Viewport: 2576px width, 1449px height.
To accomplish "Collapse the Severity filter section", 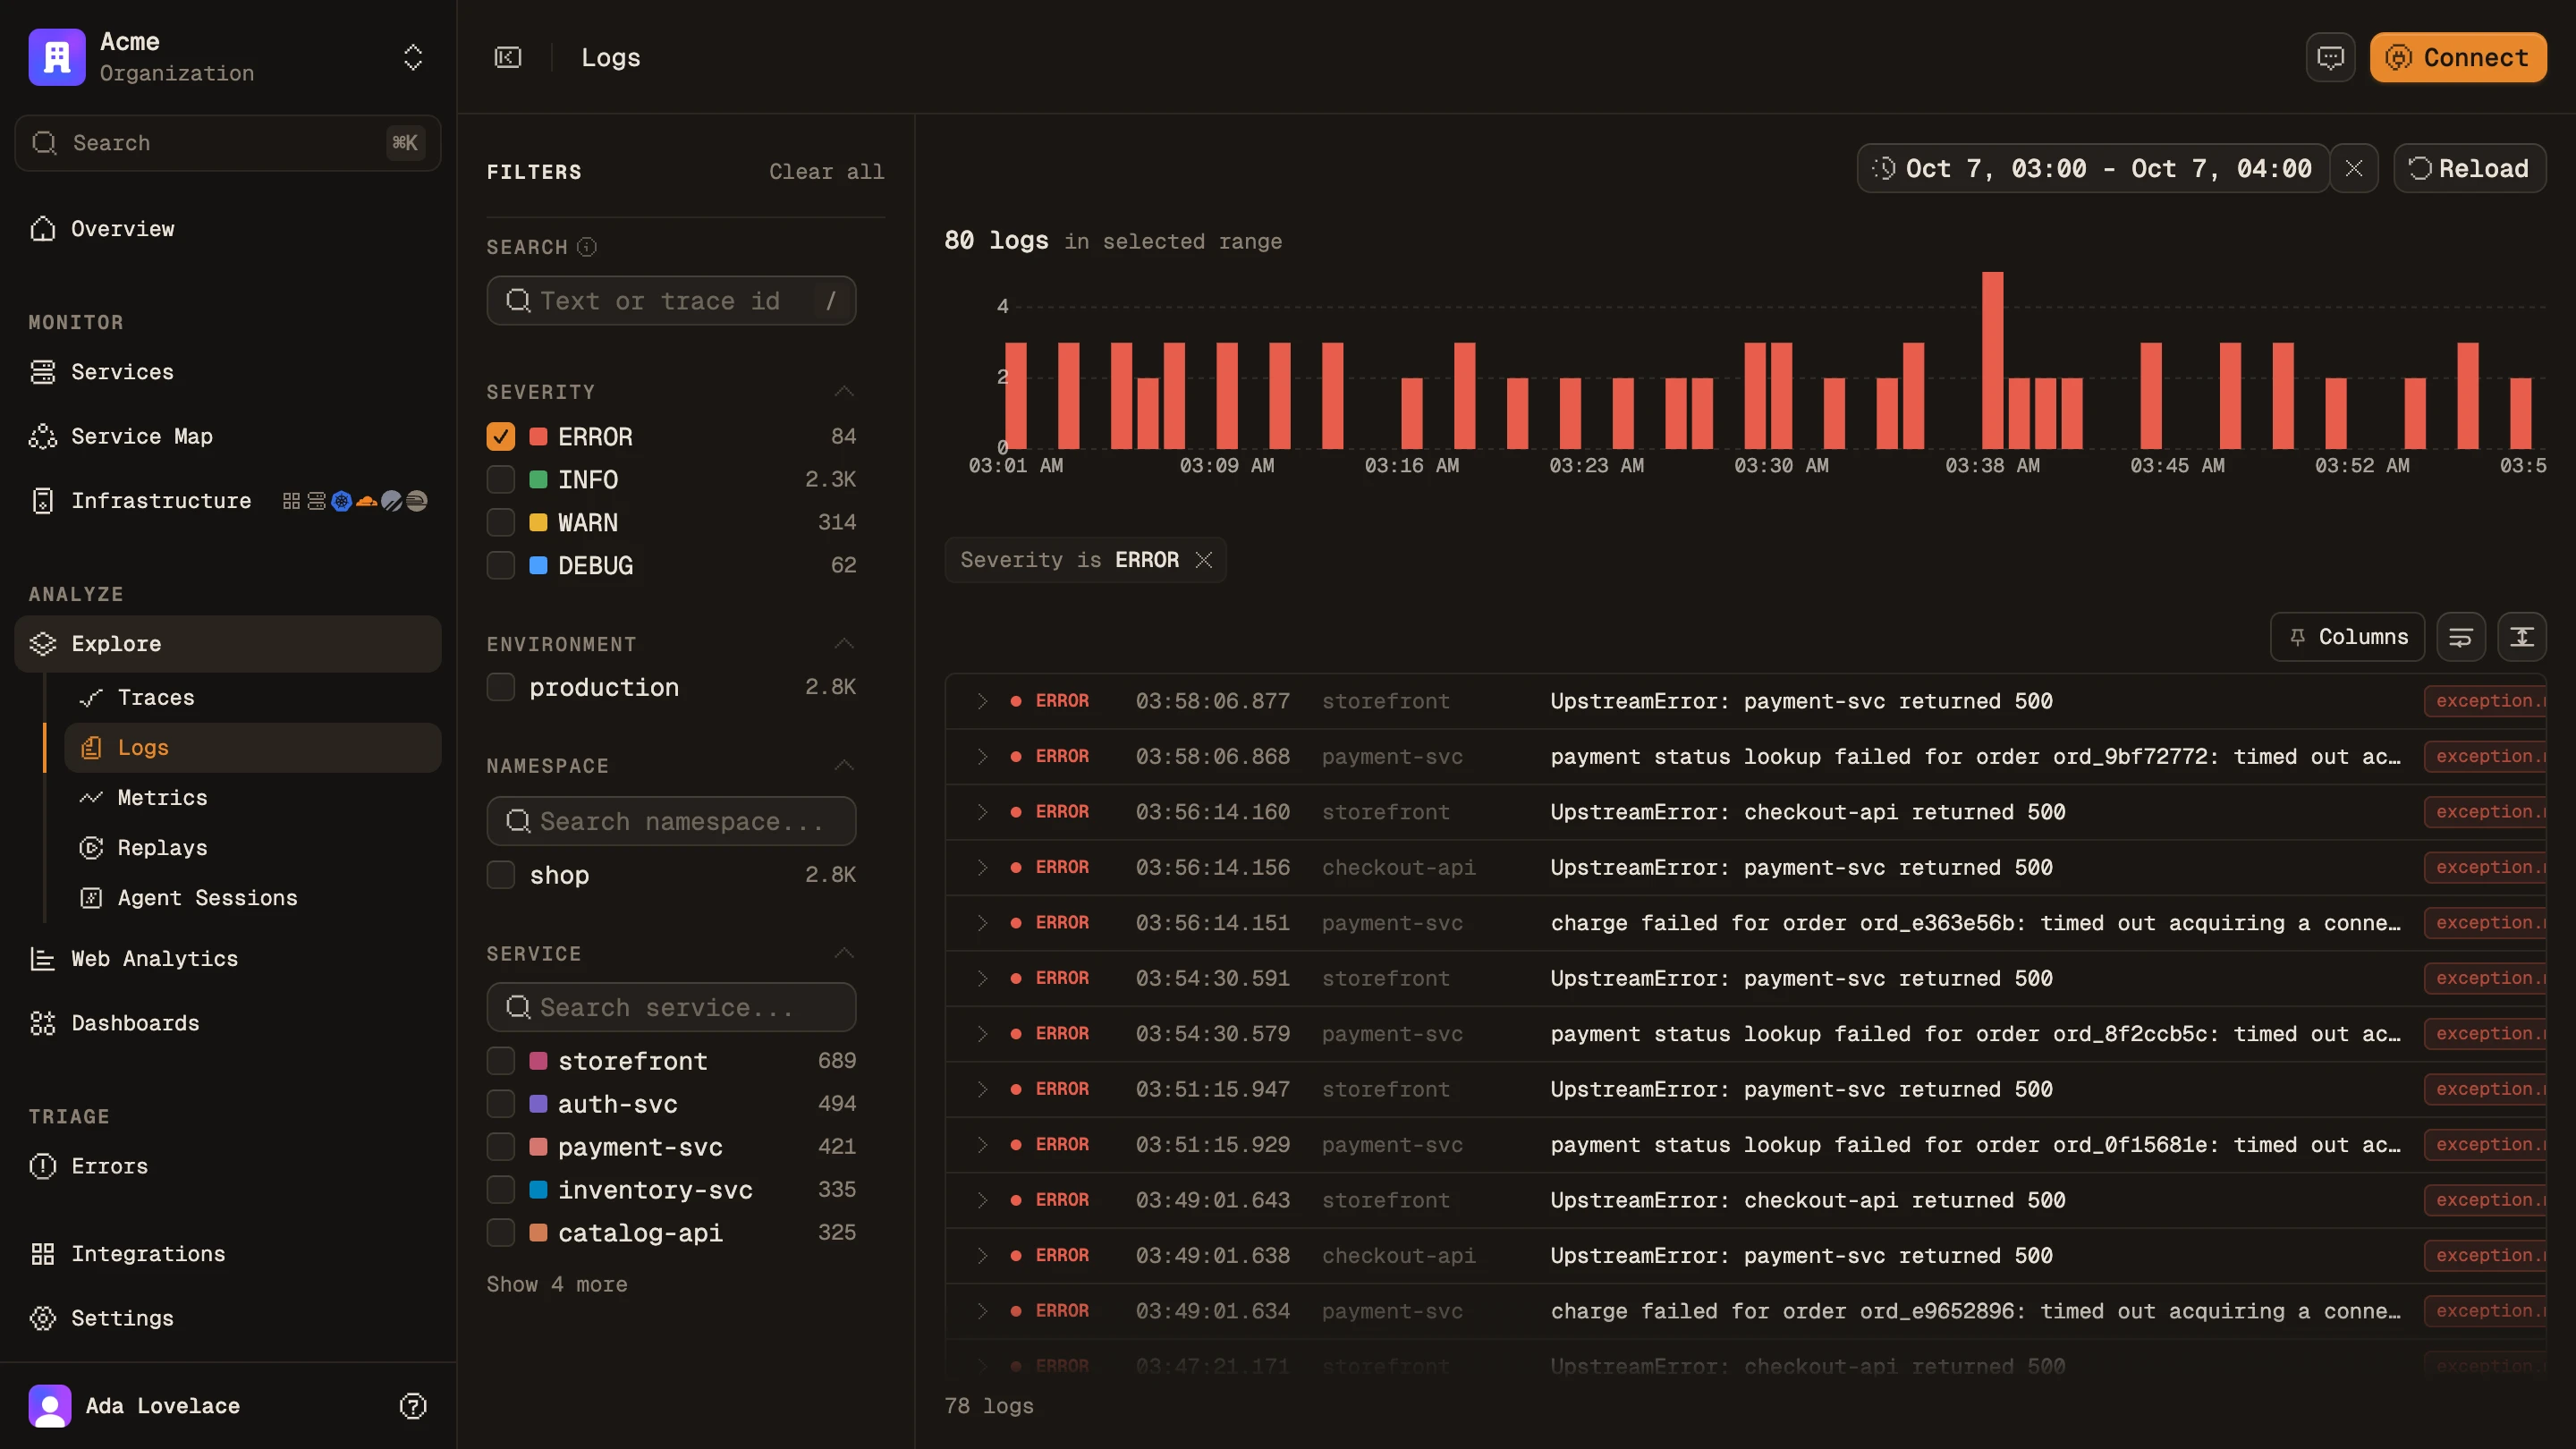I will click(844, 392).
